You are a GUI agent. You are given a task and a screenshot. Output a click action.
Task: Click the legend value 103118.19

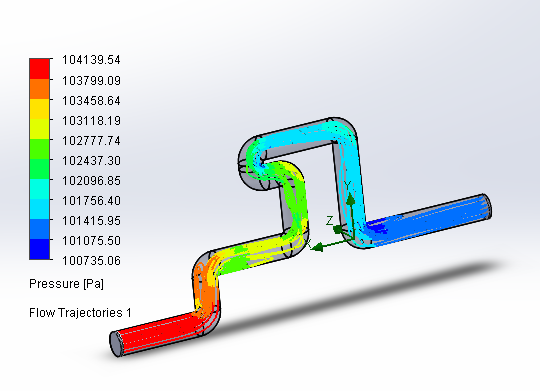[91, 121]
